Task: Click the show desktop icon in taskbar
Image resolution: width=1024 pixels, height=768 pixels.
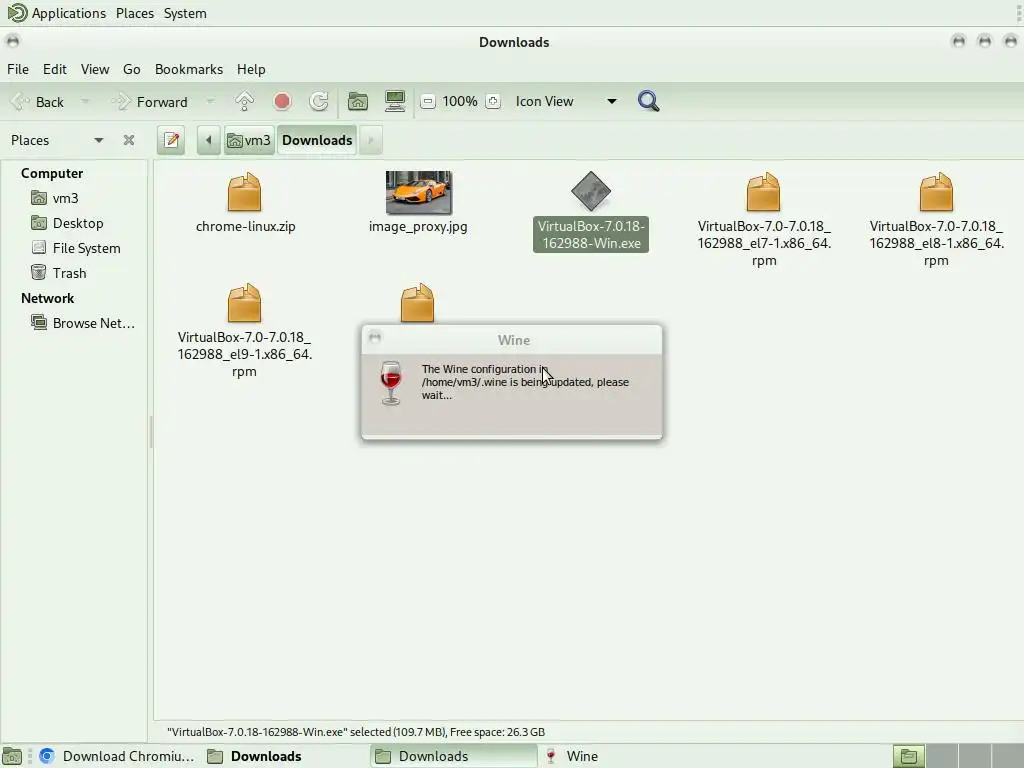Action: point(12,756)
